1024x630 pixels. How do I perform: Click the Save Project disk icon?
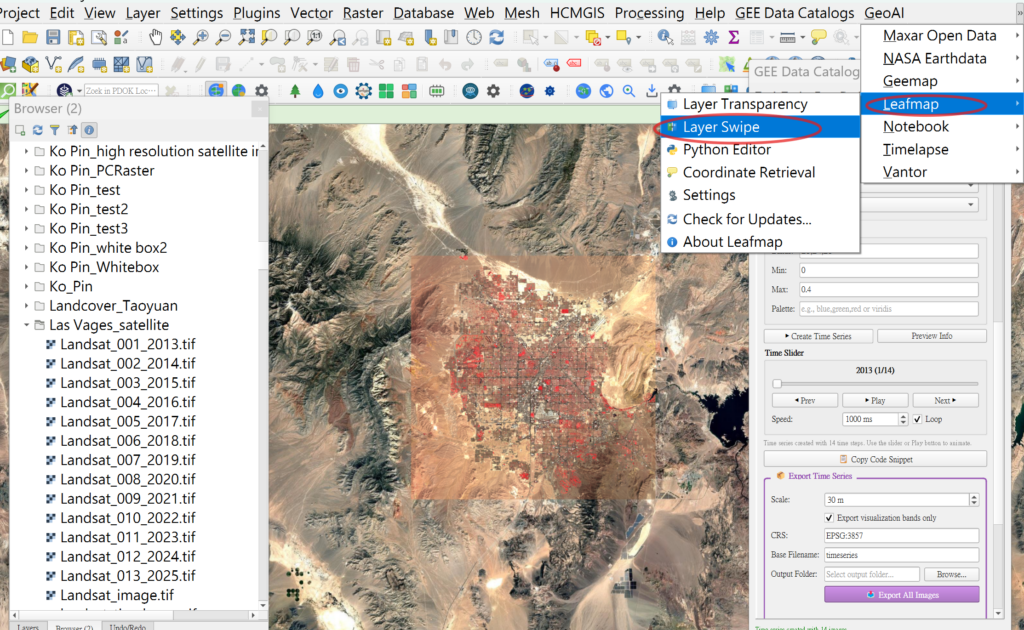(54, 37)
